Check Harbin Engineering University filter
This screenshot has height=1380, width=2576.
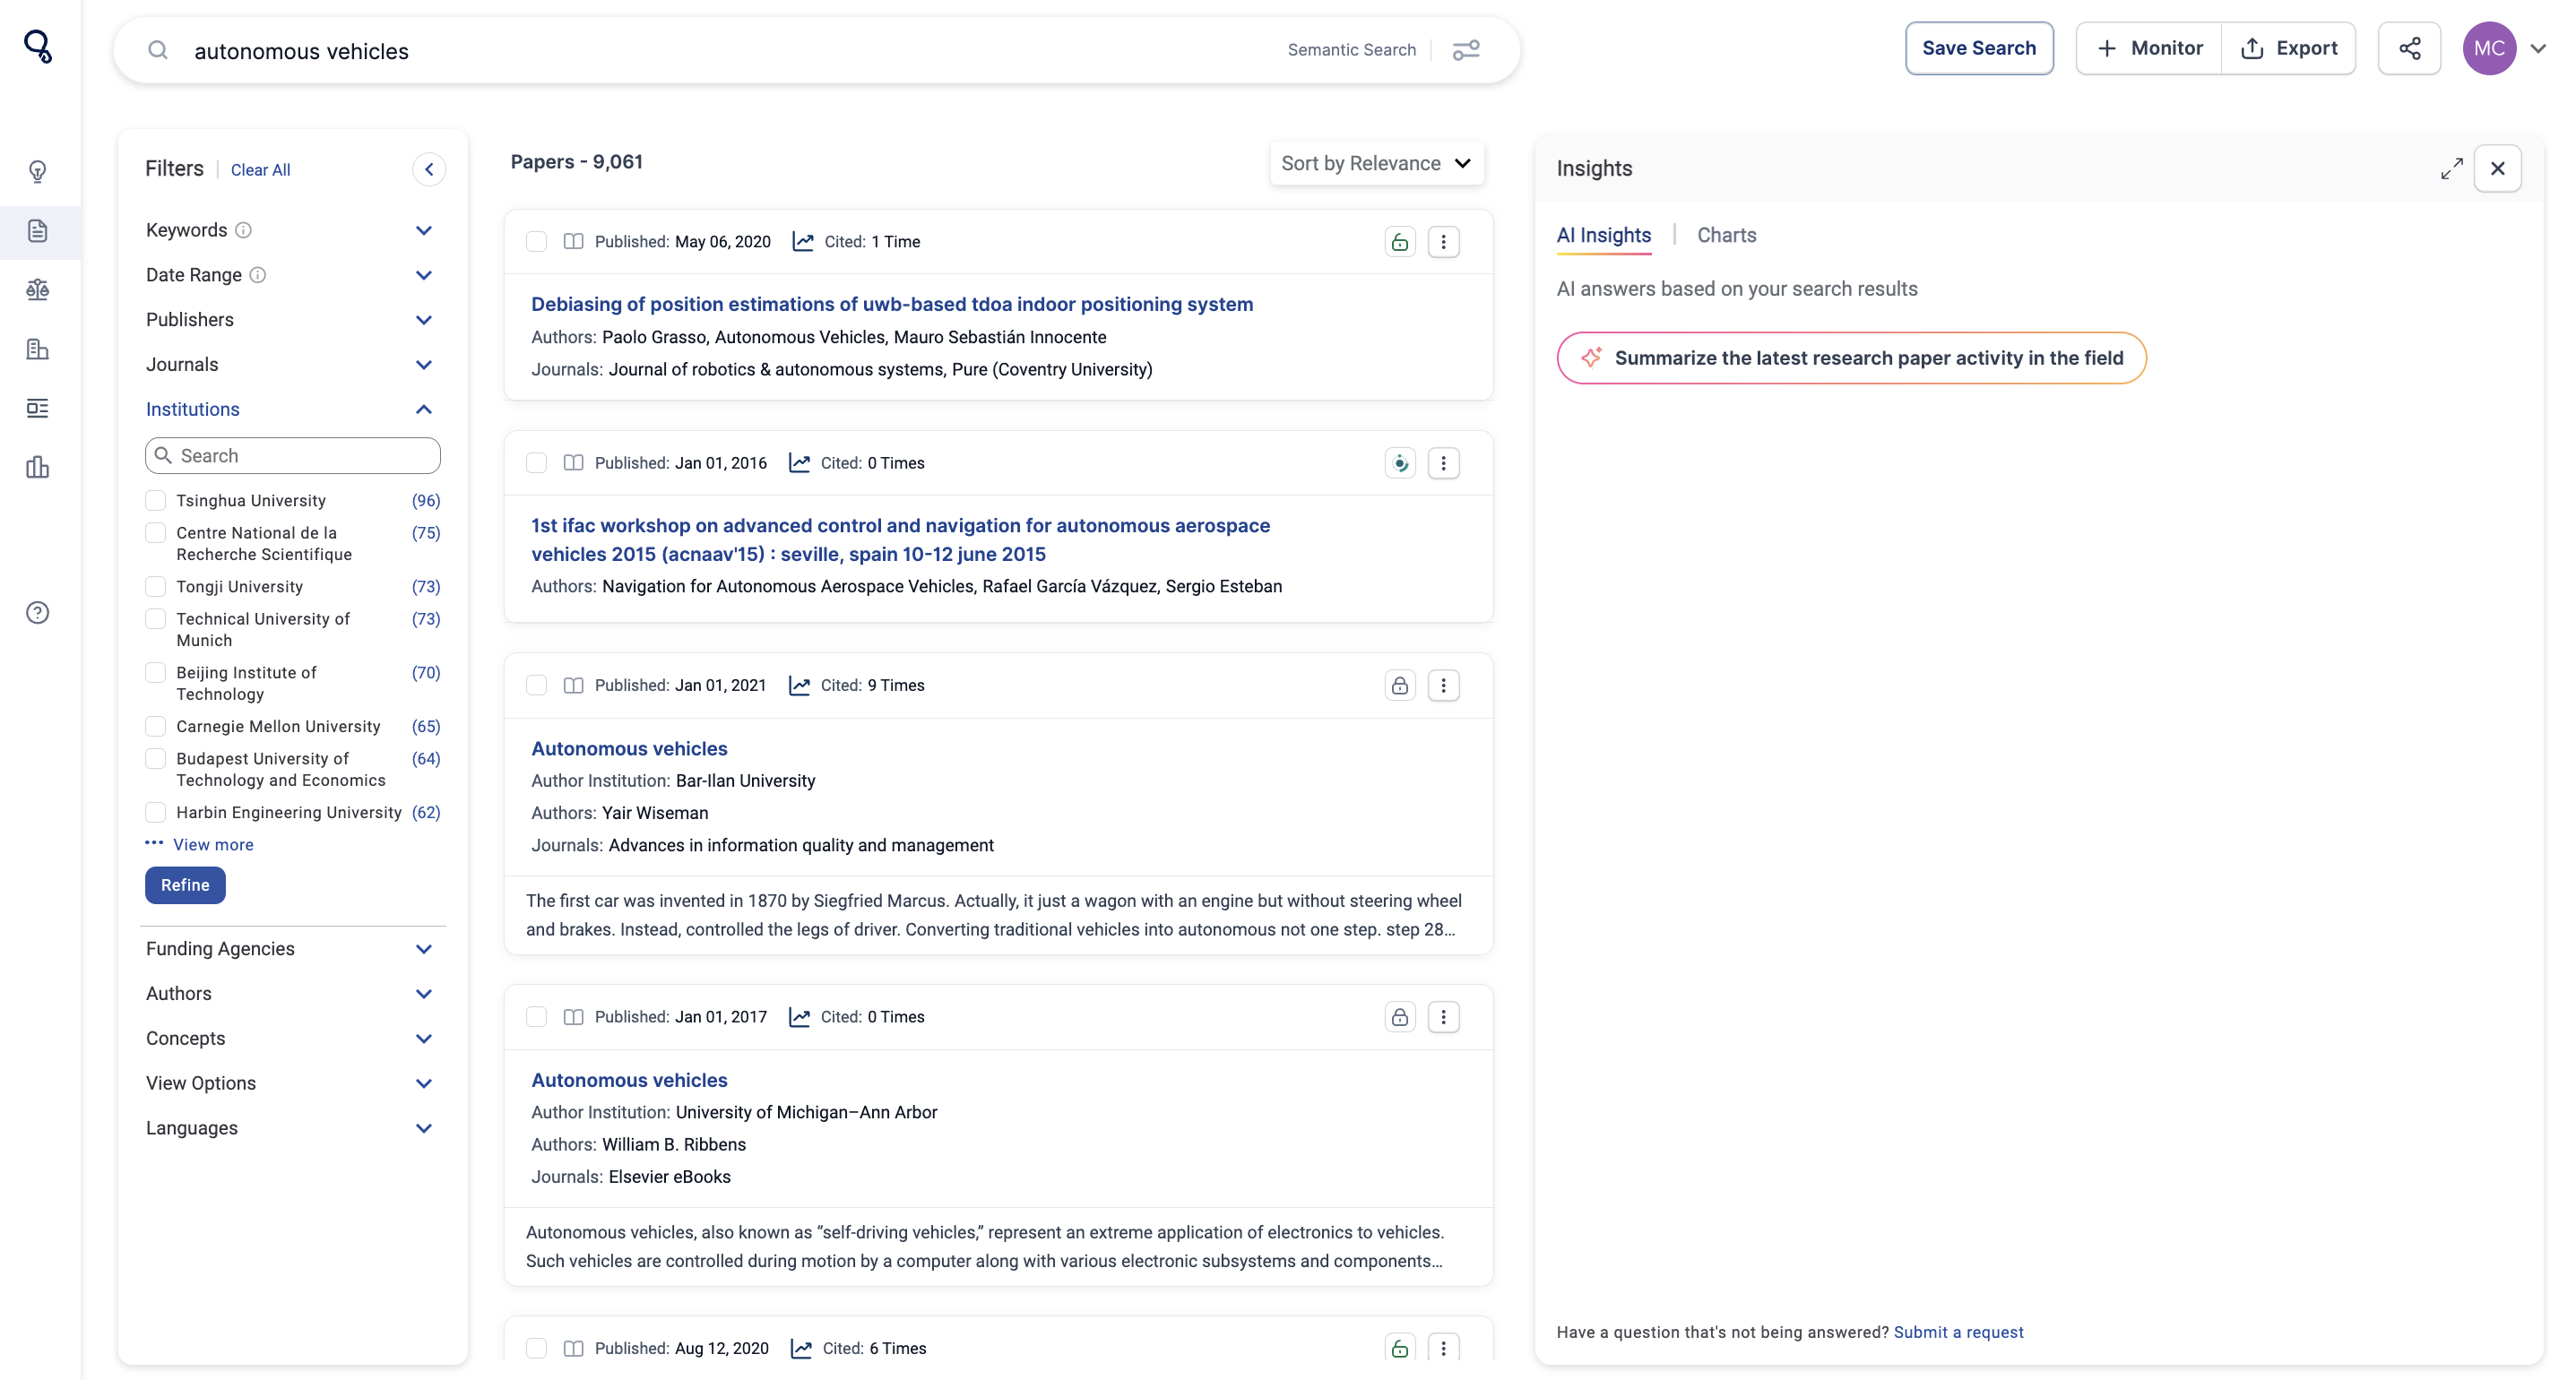155,812
